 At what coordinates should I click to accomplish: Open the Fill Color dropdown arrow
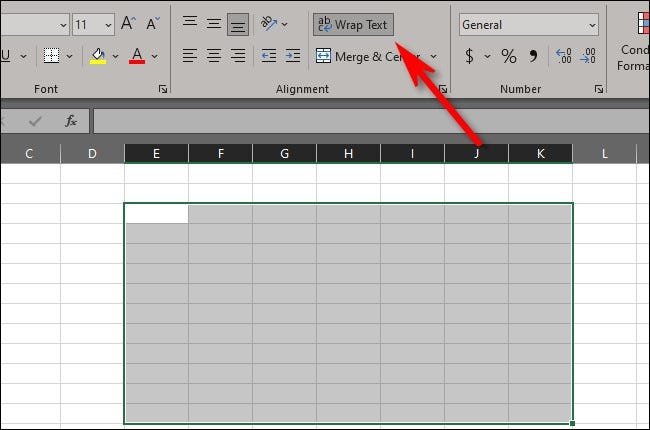115,56
